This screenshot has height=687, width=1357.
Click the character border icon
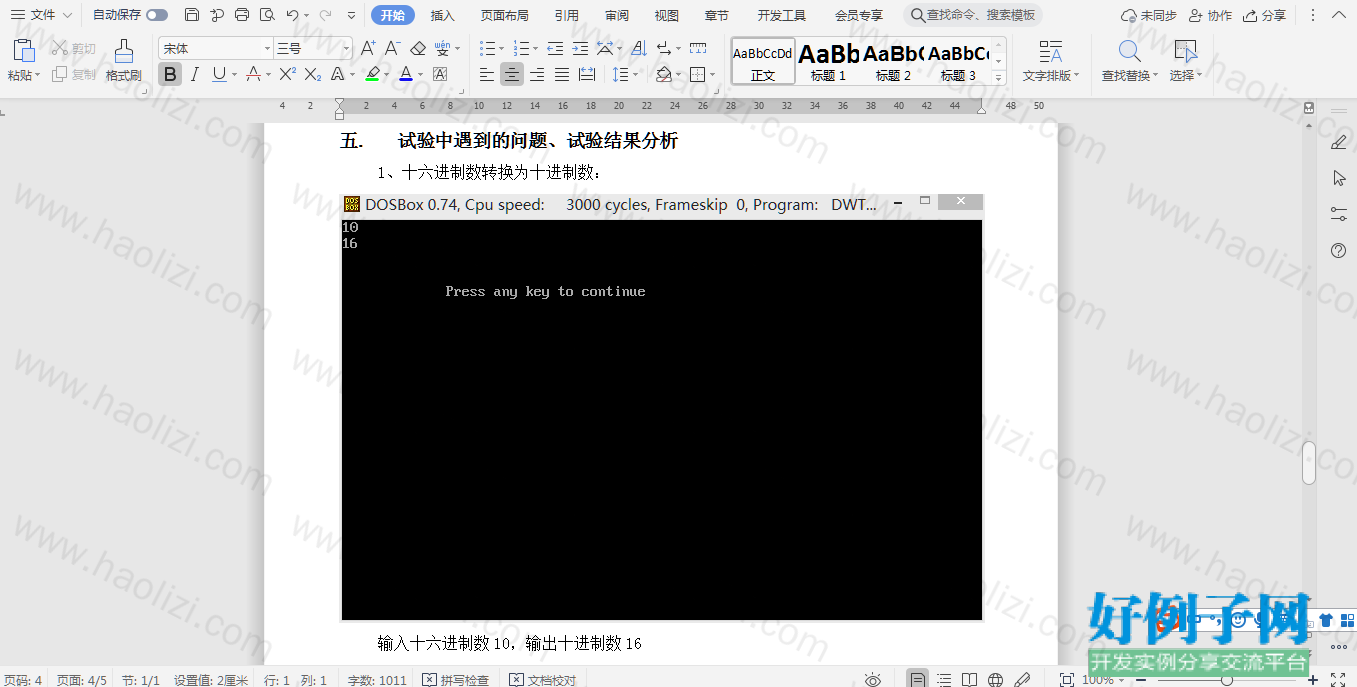440,74
